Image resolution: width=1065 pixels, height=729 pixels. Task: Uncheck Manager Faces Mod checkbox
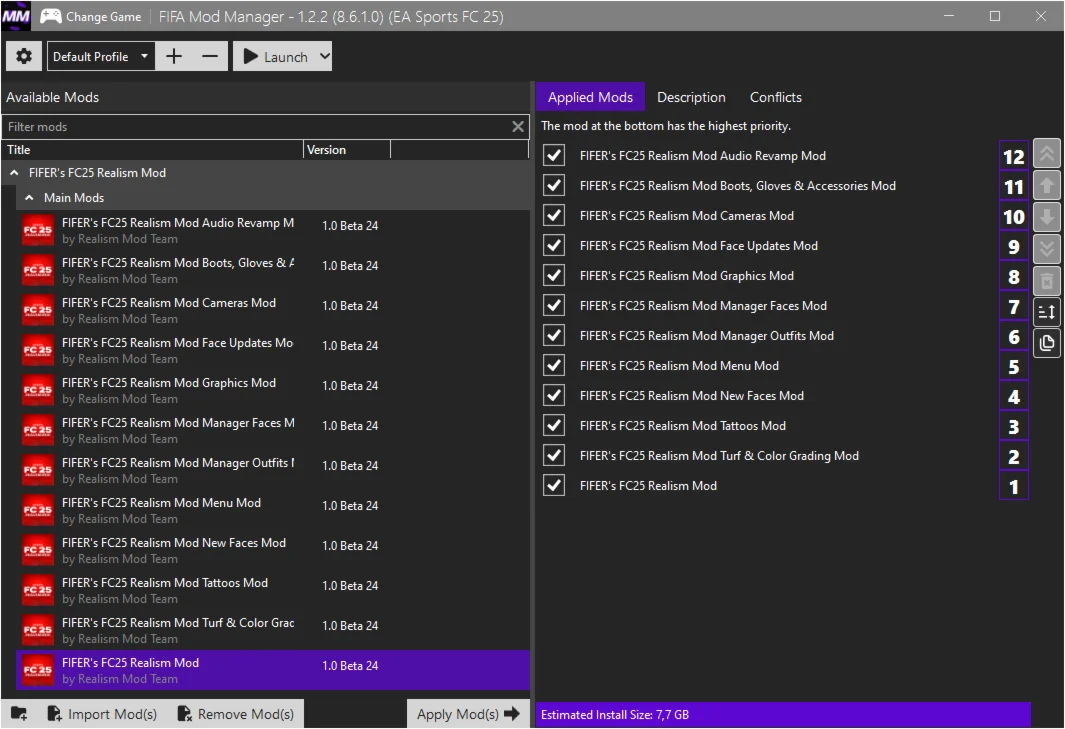554,306
